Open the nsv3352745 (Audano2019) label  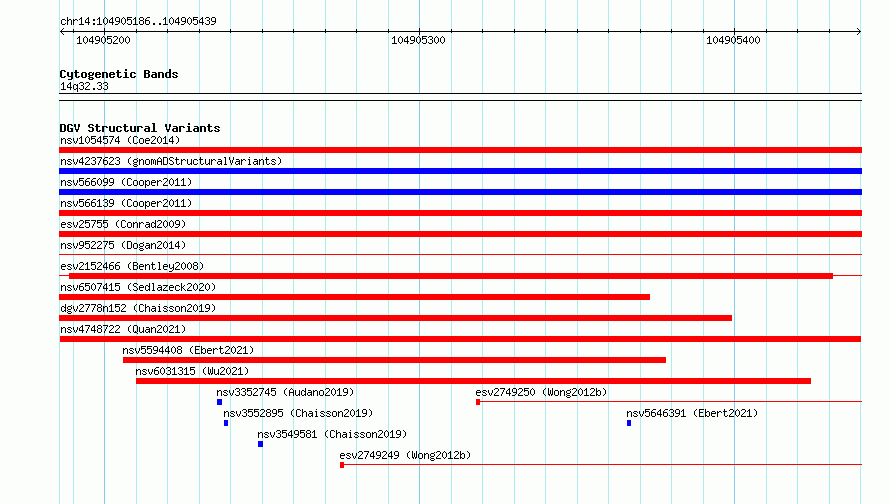click(285, 392)
